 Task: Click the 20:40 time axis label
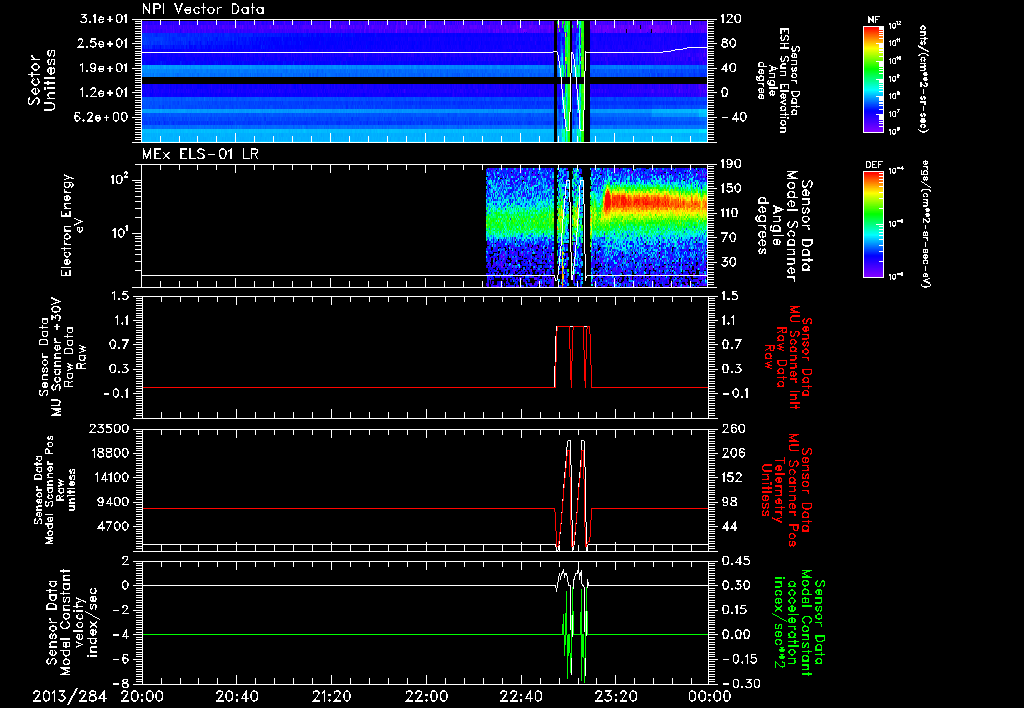[x=237, y=695]
